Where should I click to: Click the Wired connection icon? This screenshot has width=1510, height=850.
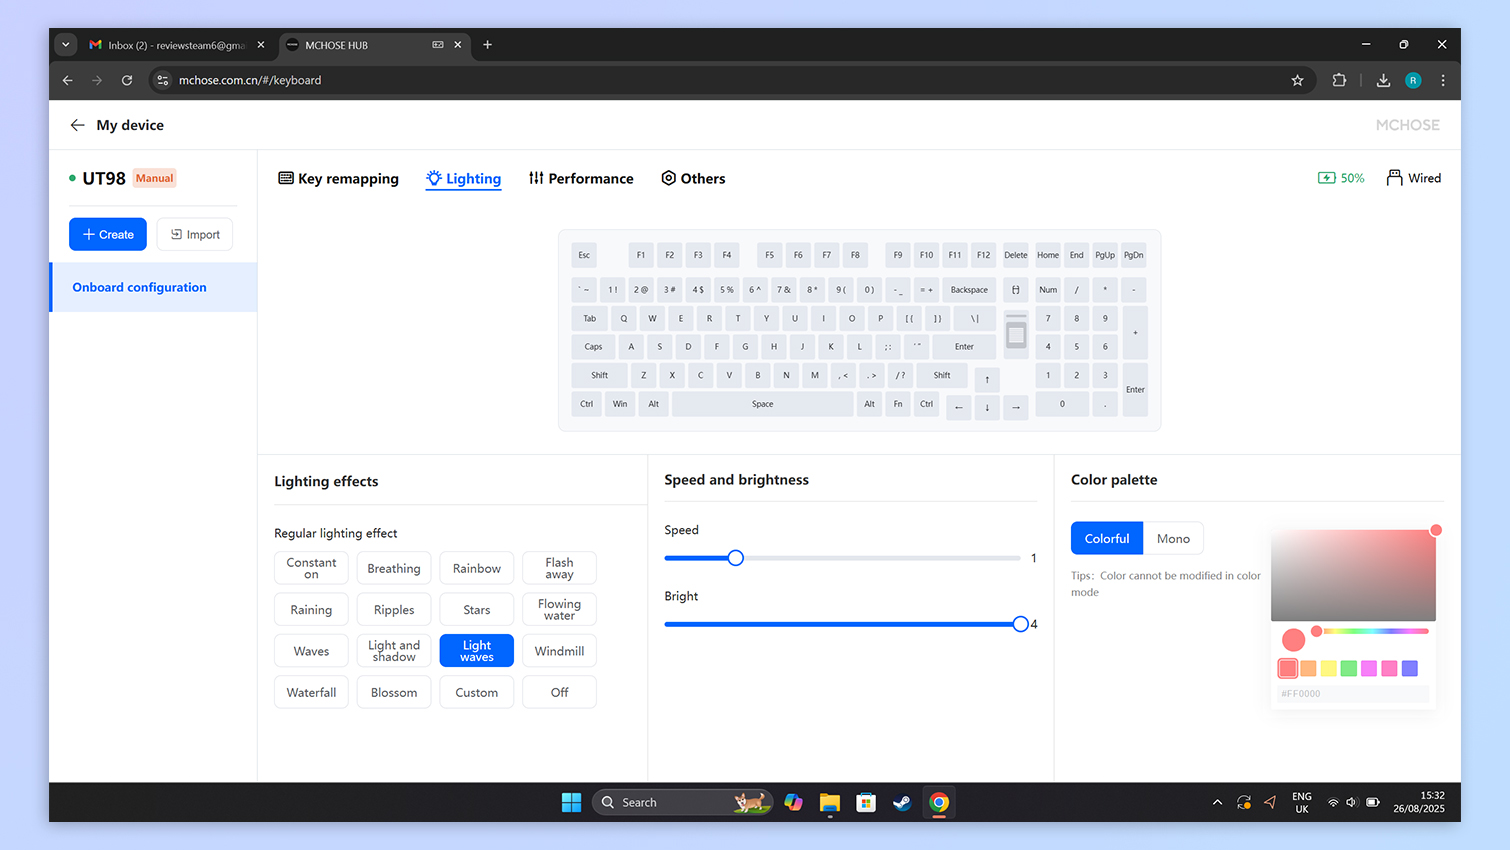coord(1394,178)
